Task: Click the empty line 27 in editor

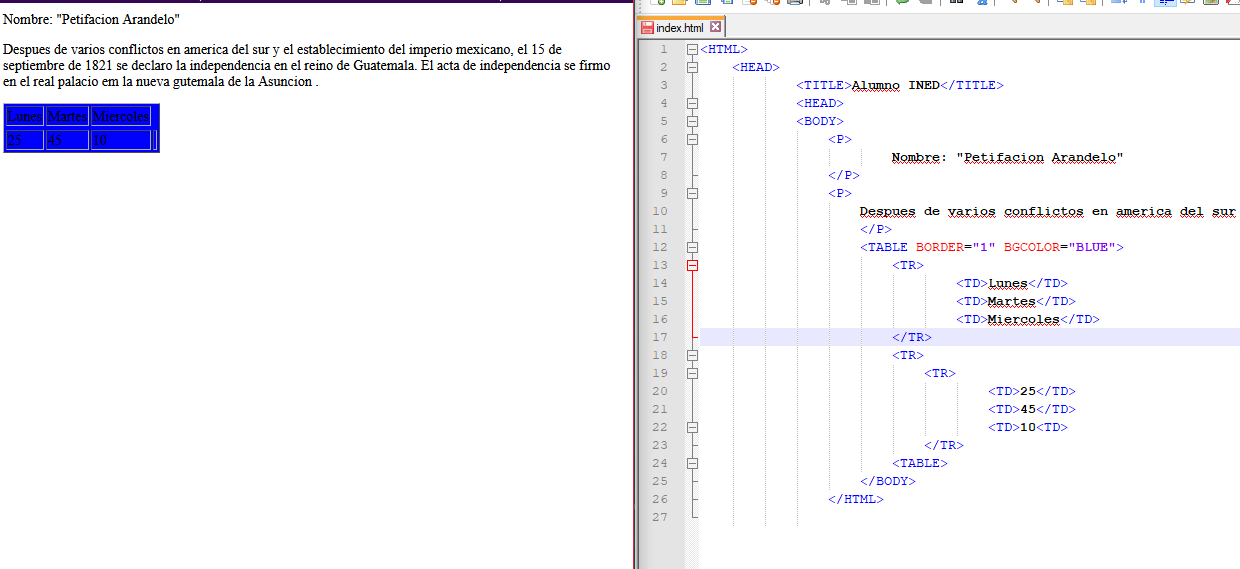Action: point(900,517)
